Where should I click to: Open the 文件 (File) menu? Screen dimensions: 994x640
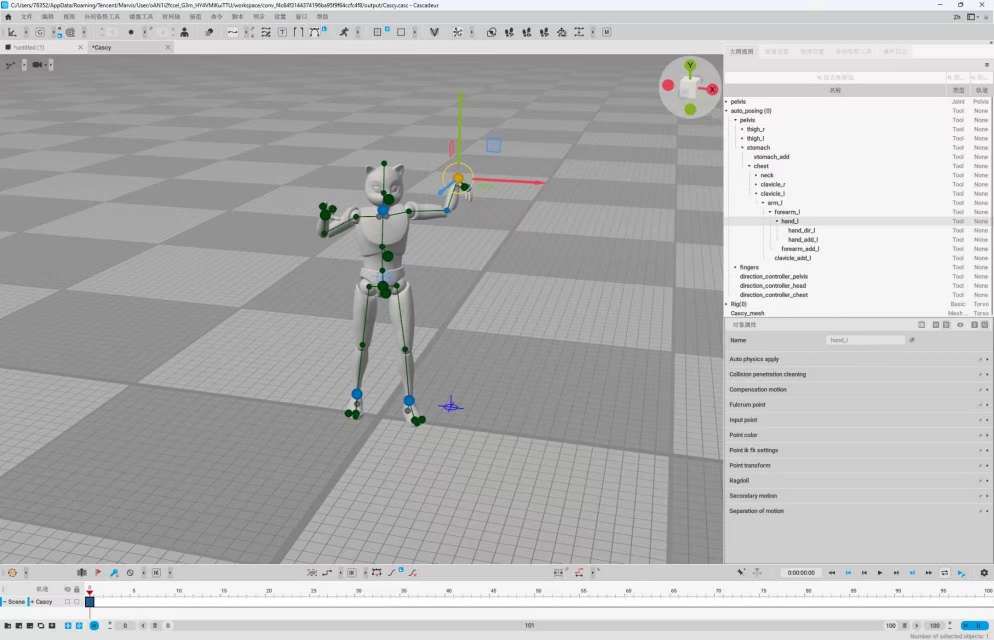(26, 17)
